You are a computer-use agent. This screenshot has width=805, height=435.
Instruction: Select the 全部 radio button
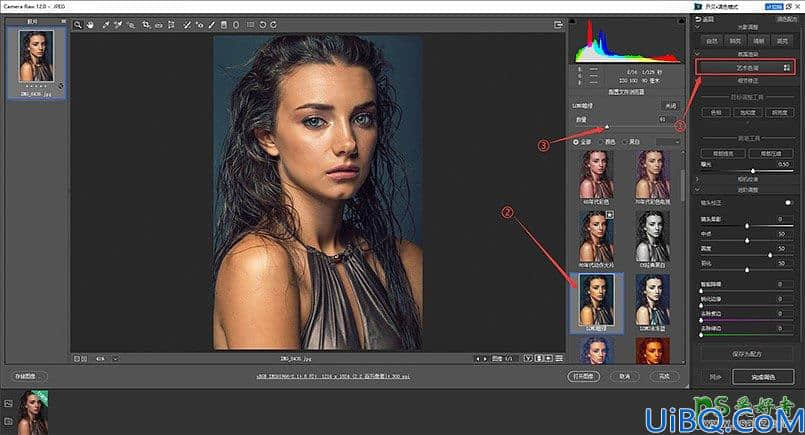click(x=576, y=142)
